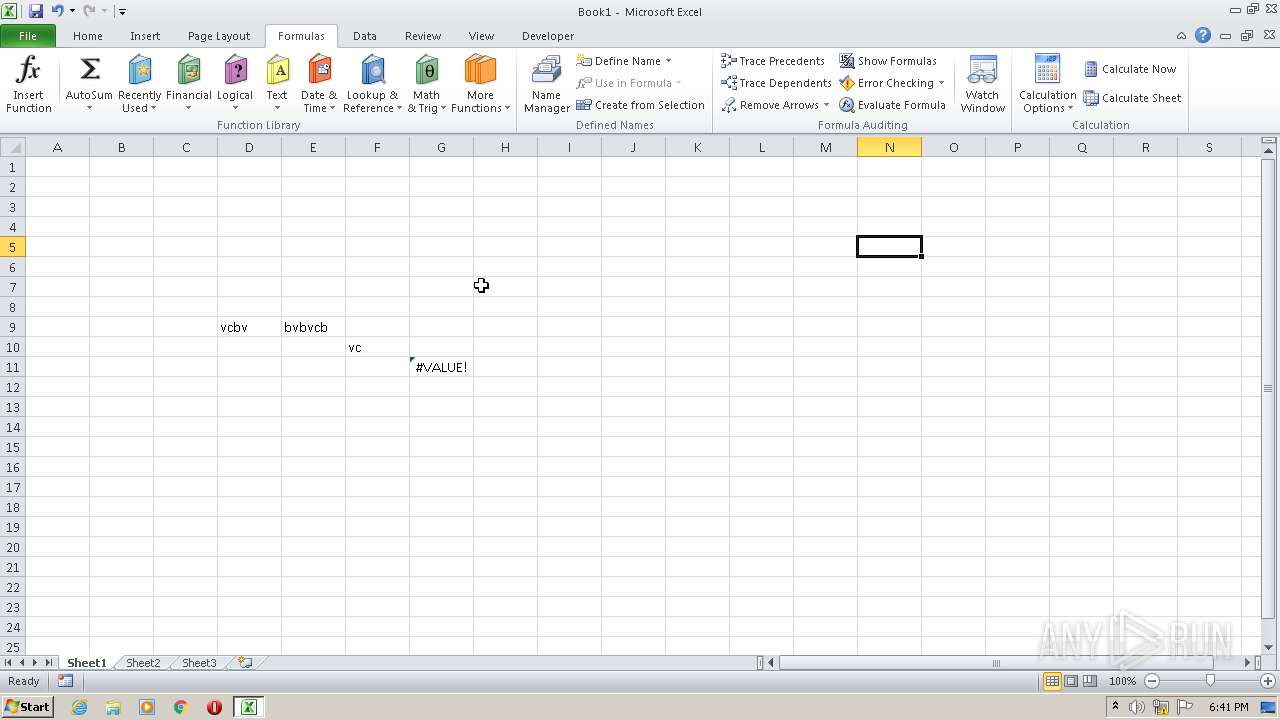Switch to Page Layout view button
Screen dimensions: 1280x720
1071,681
